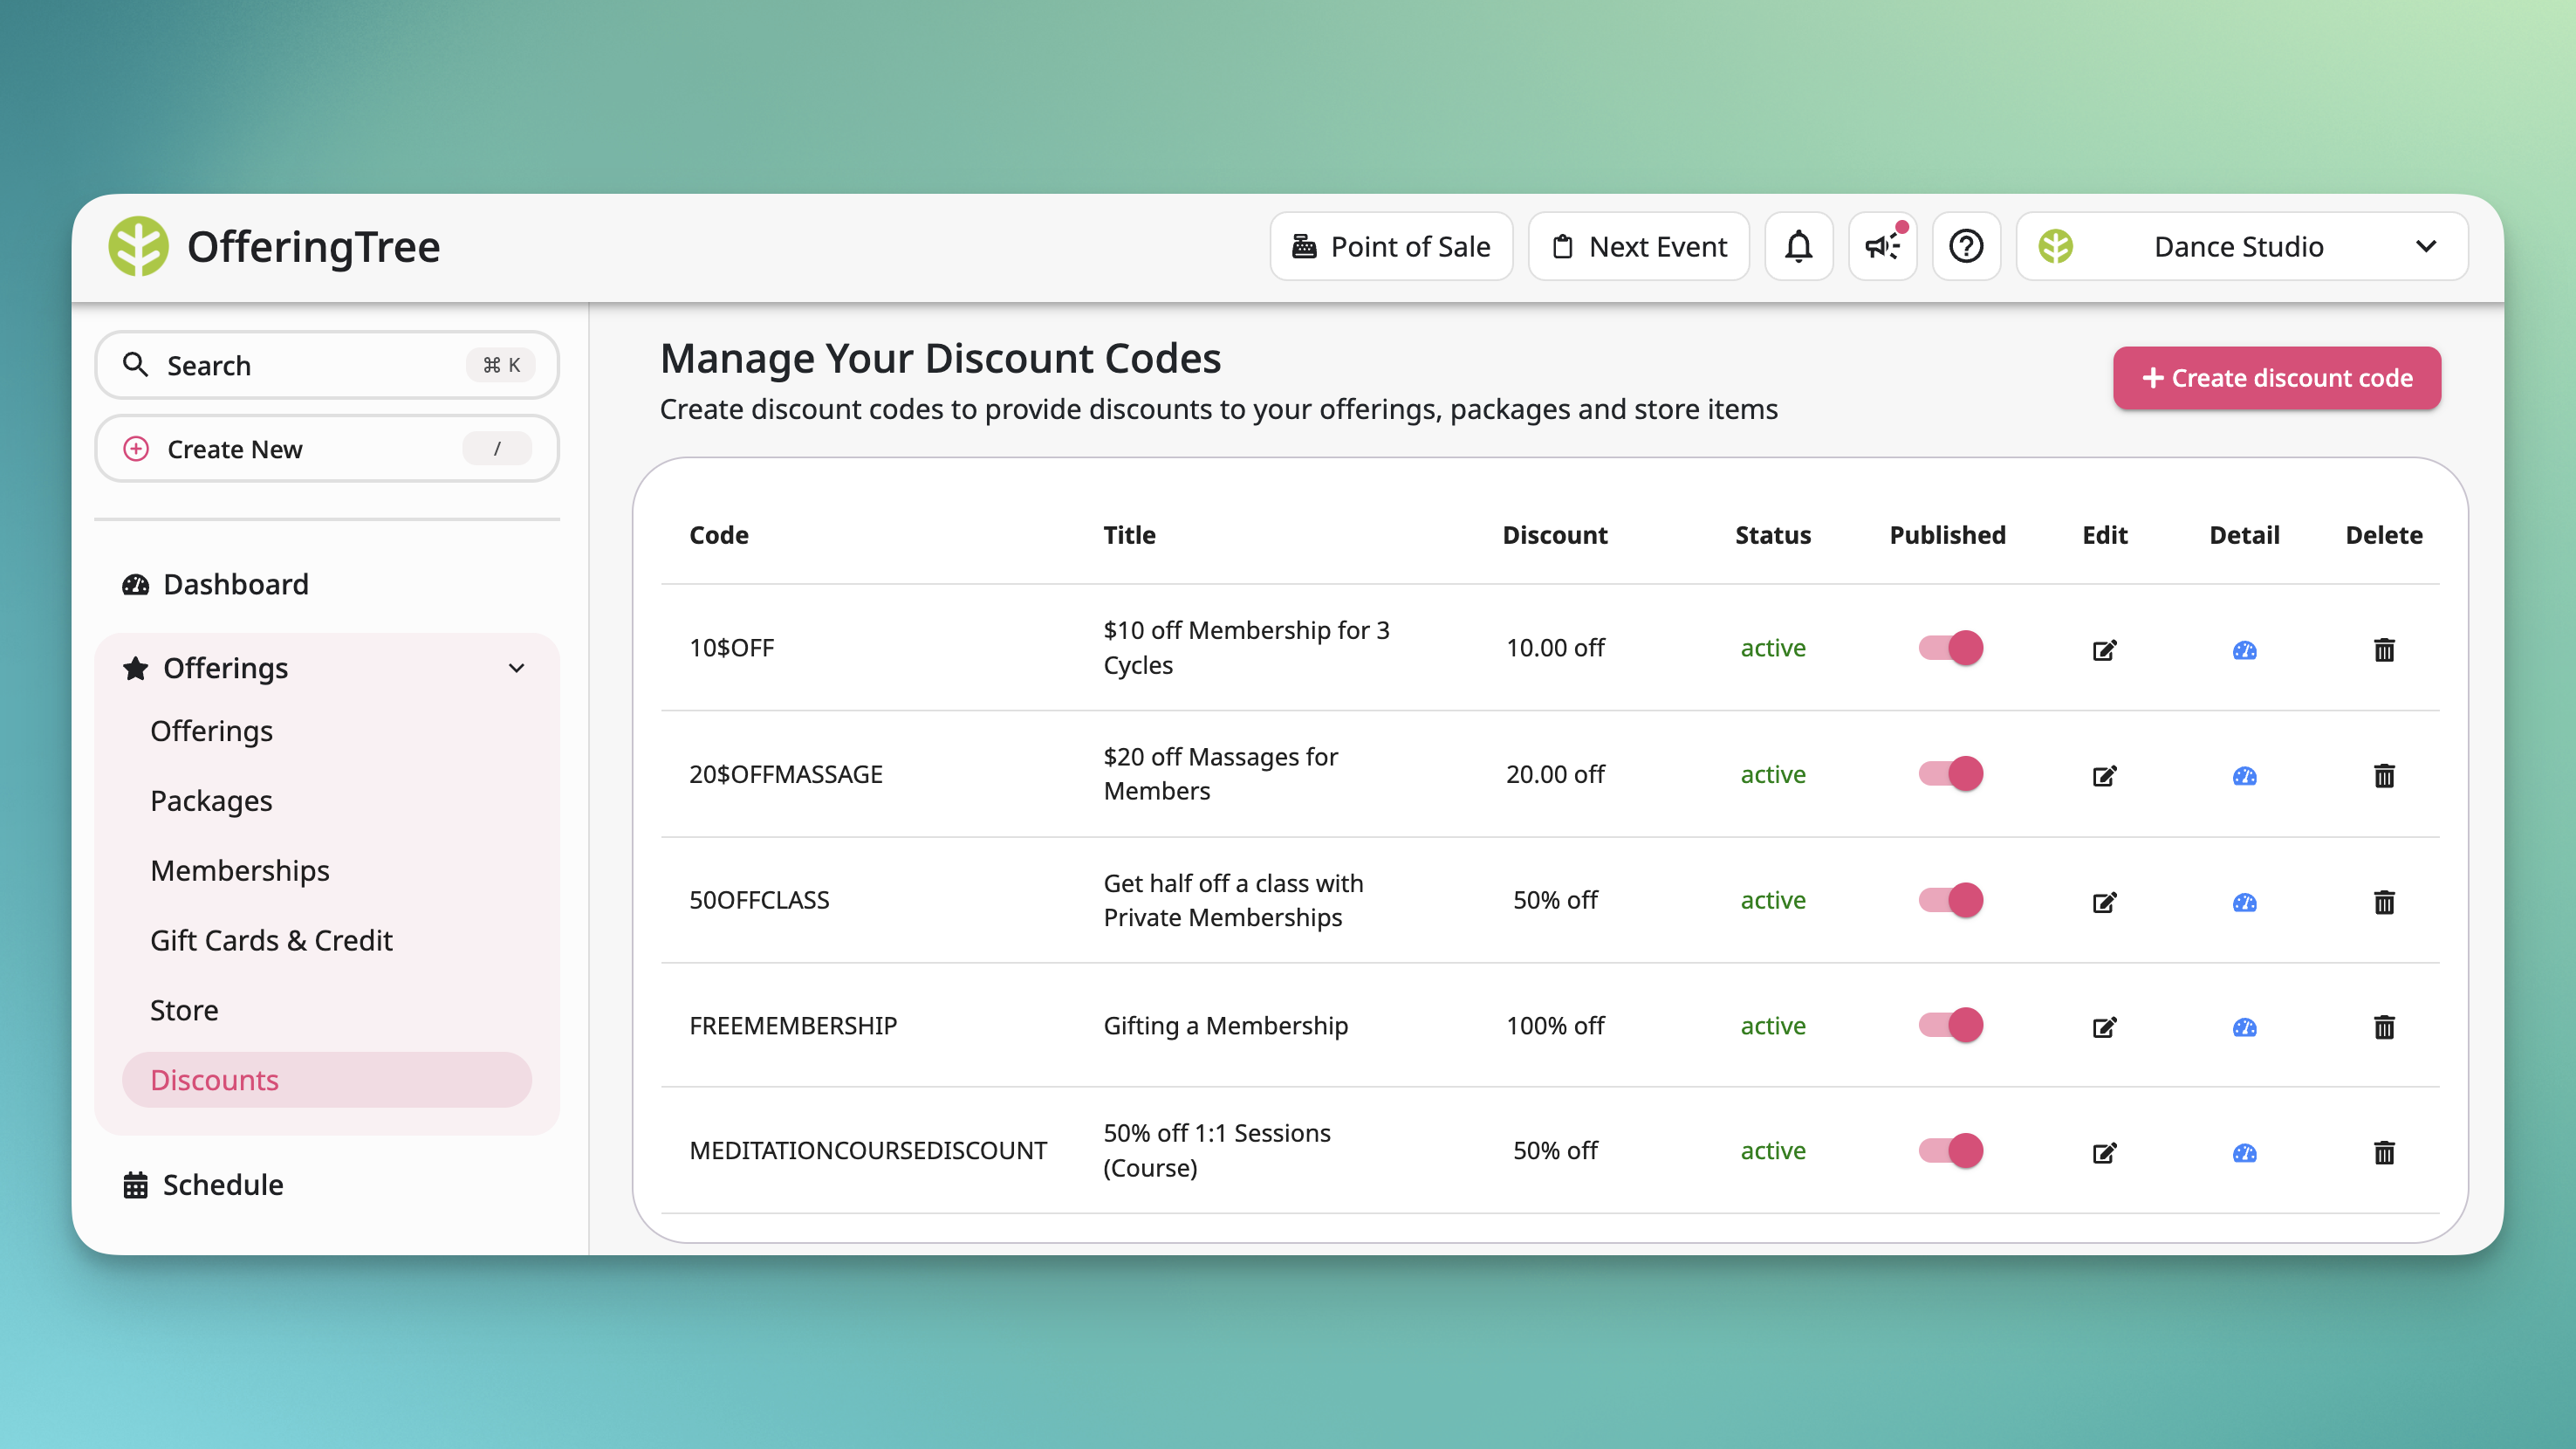This screenshot has width=2576, height=1449.
Task: Click the FREEMEMBERSHIP code text
Action: (x=793, y=1026)
